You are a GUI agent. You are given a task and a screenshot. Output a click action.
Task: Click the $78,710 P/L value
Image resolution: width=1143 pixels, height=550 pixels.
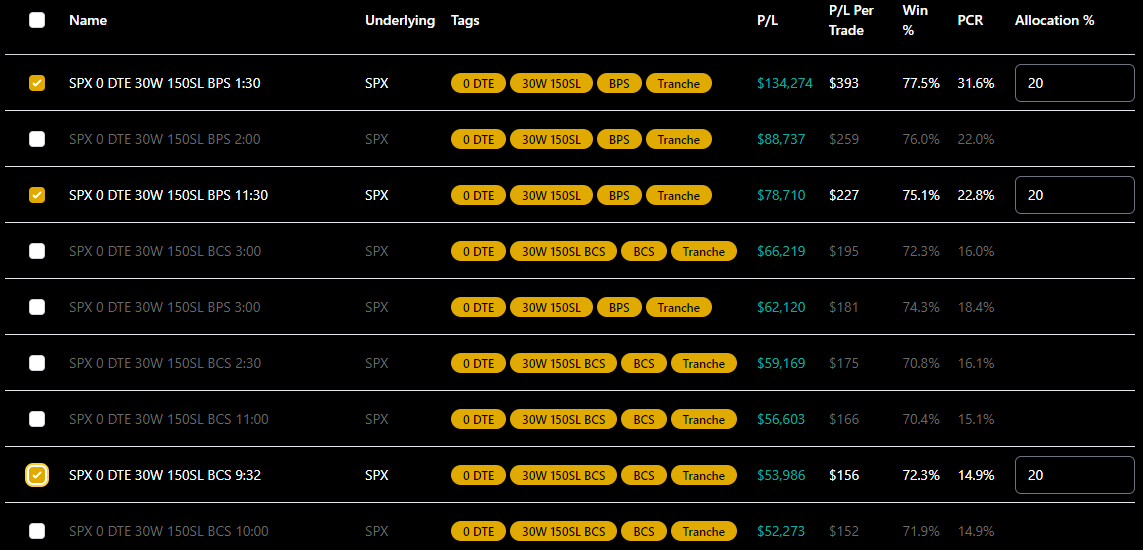[x=781, y=195]
